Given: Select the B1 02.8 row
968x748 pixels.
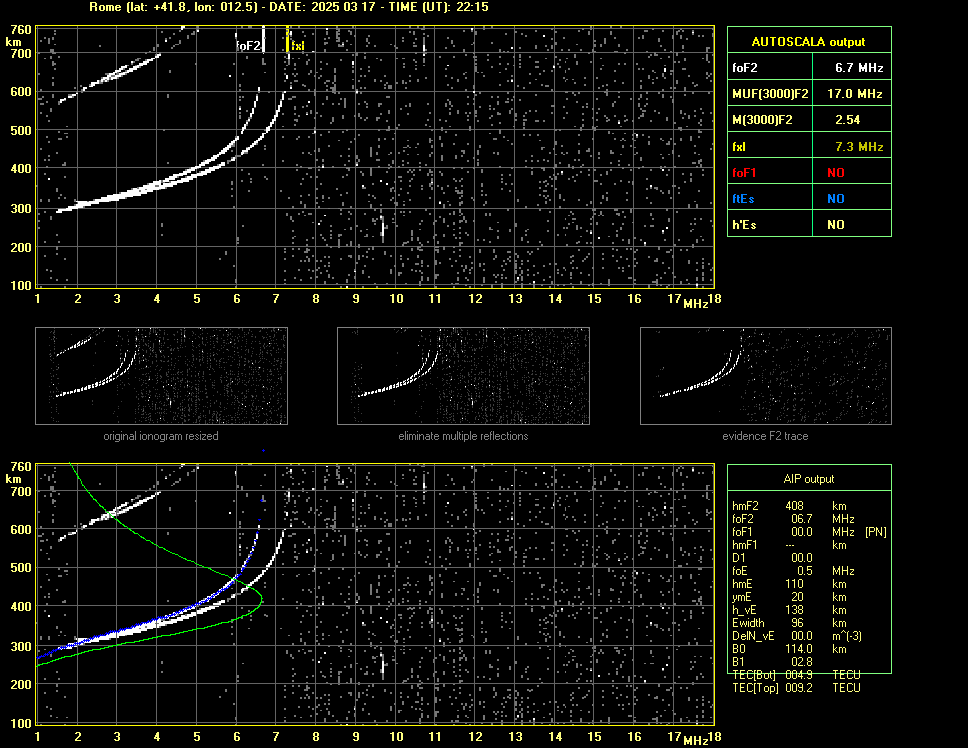Looking at the screenshot, I should (x=772, y=662).
